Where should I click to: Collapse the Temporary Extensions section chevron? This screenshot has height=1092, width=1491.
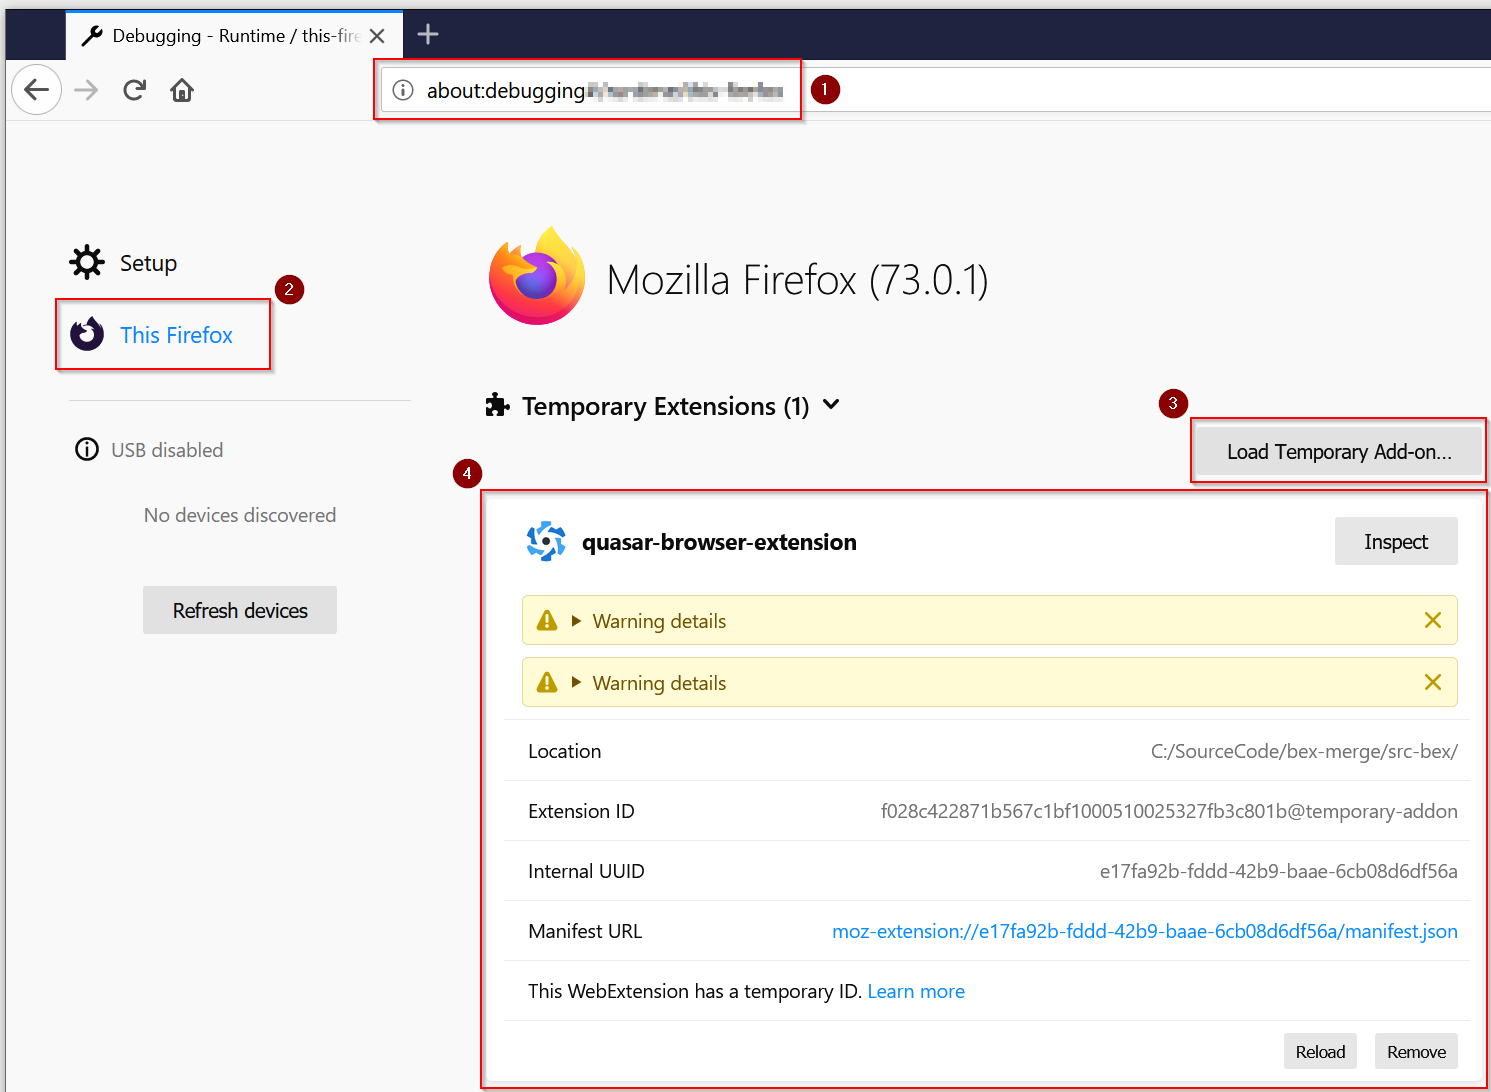831,405
